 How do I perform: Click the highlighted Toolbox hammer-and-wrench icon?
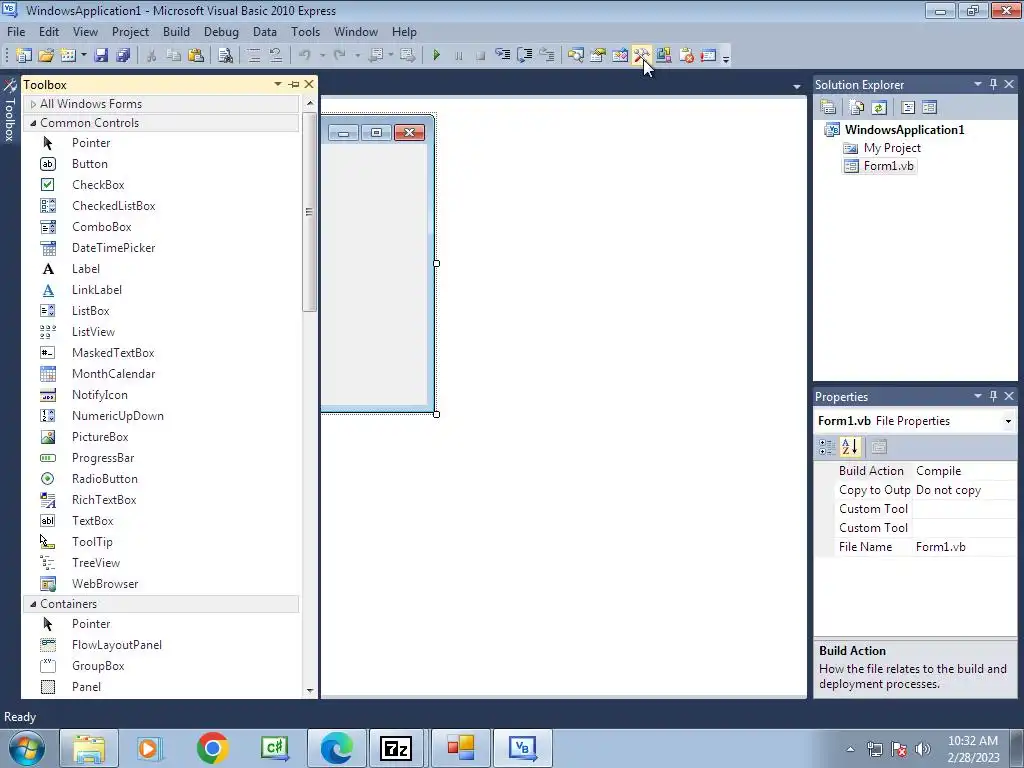point(641,56)
